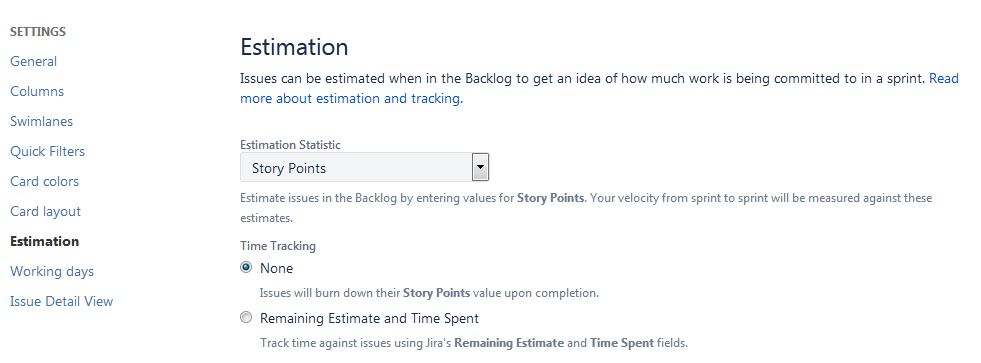Viewport: 981px width, 363px height.
Task: Open the Estimation Statistic dropdown arrow
Action: click(x=480, y=168)
